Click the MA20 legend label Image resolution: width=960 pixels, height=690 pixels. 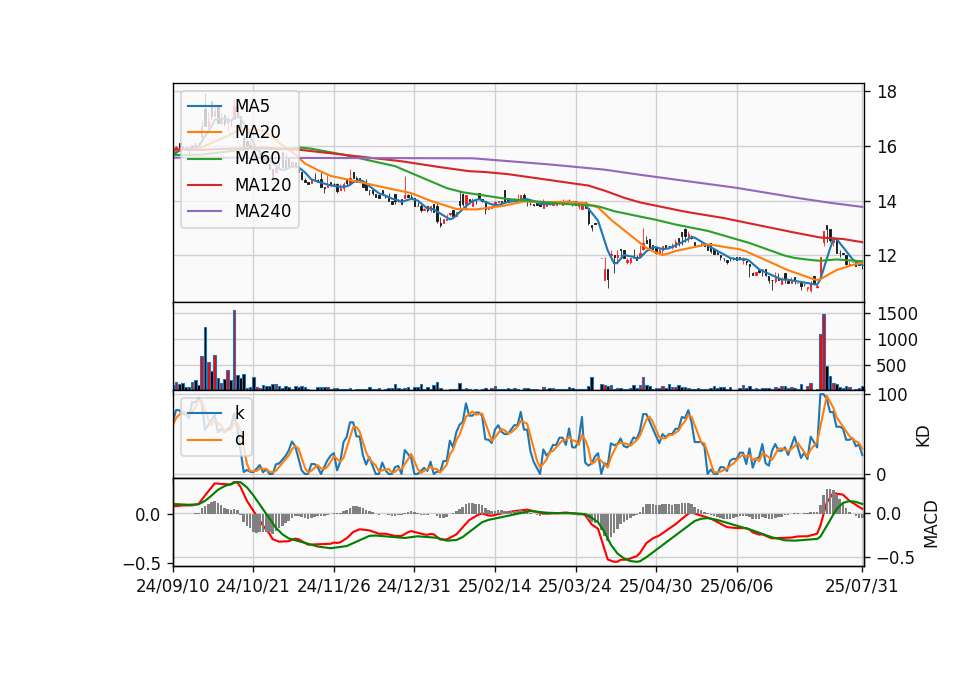258,132
